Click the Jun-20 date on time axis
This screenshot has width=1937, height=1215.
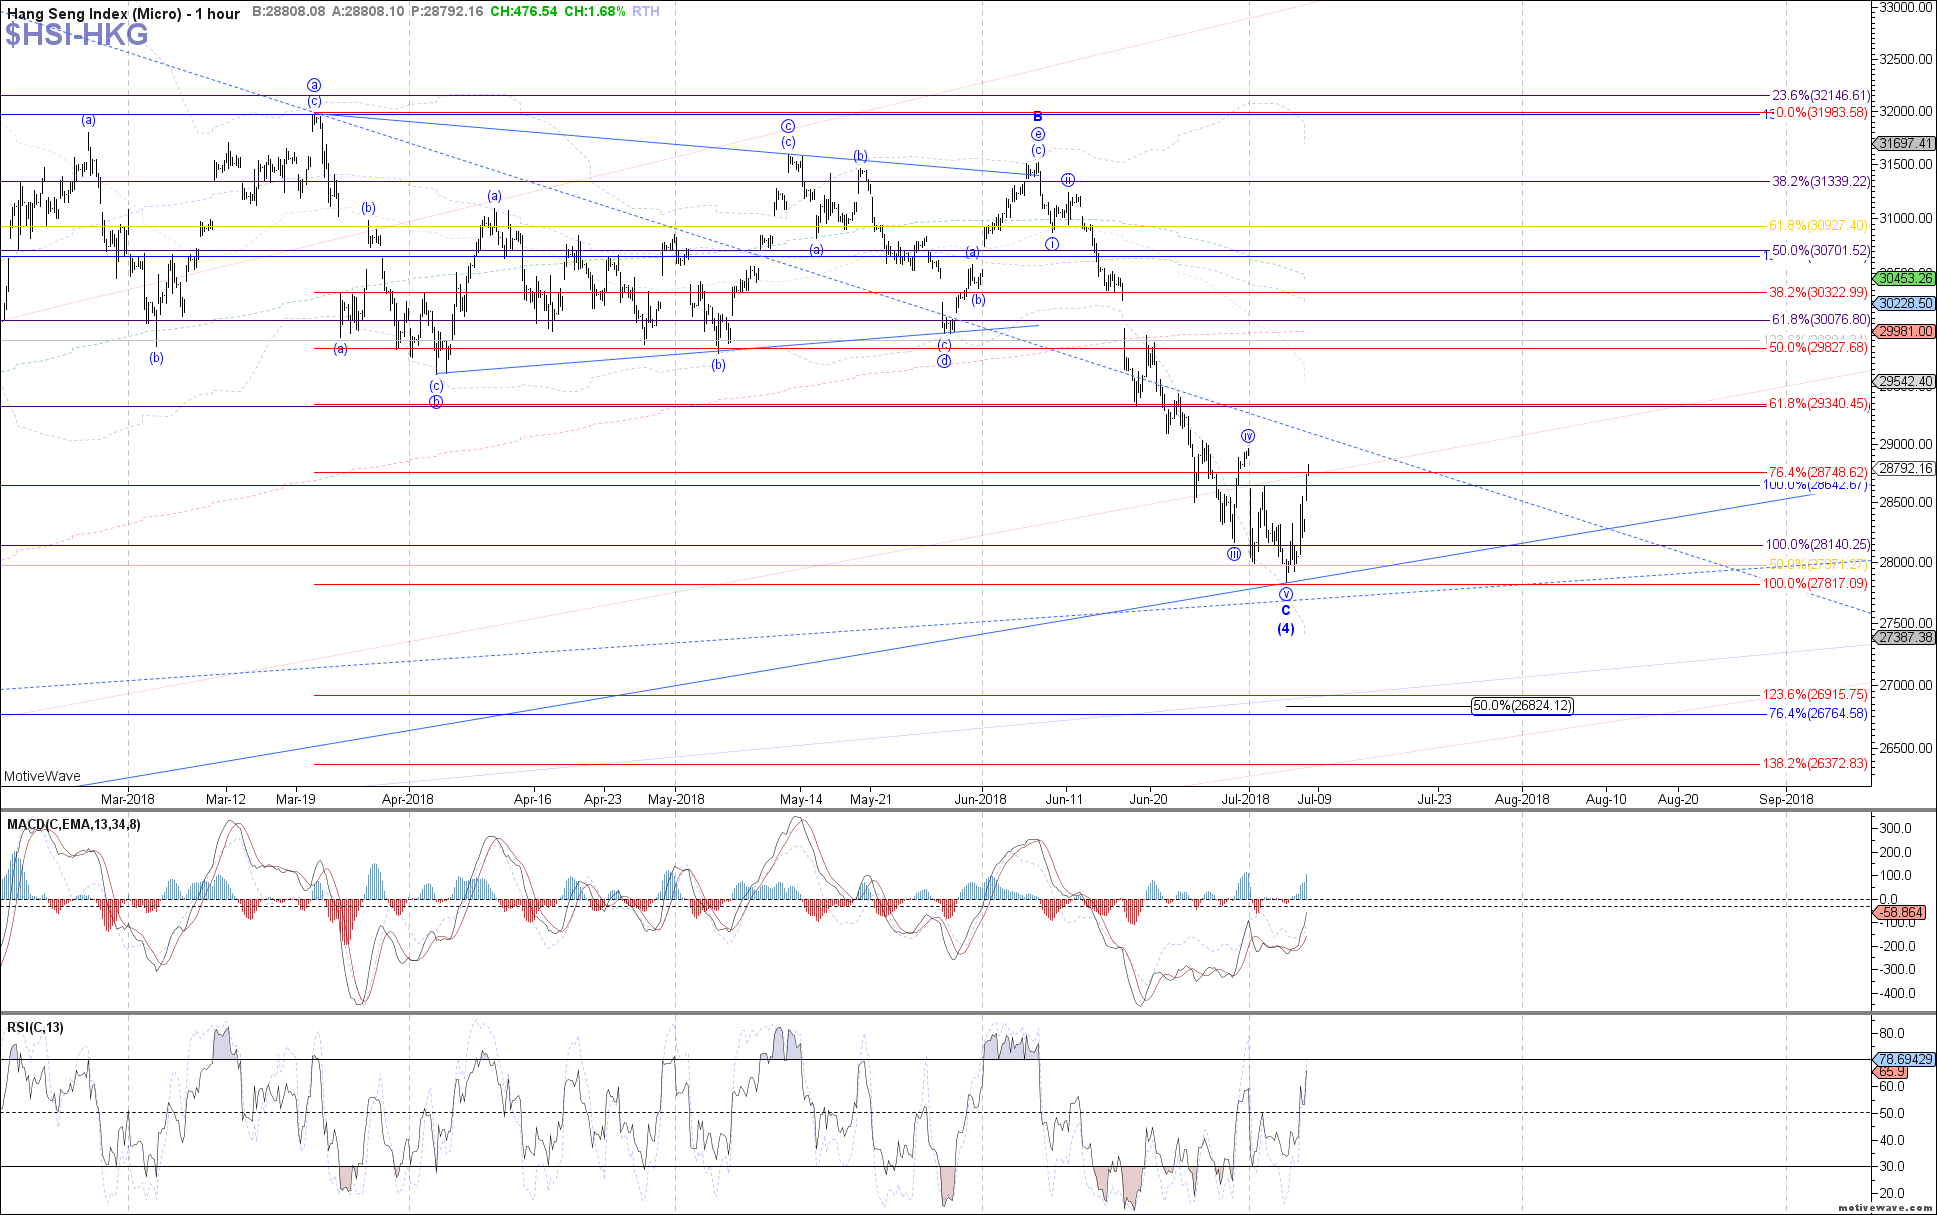tap(1148, 799)
